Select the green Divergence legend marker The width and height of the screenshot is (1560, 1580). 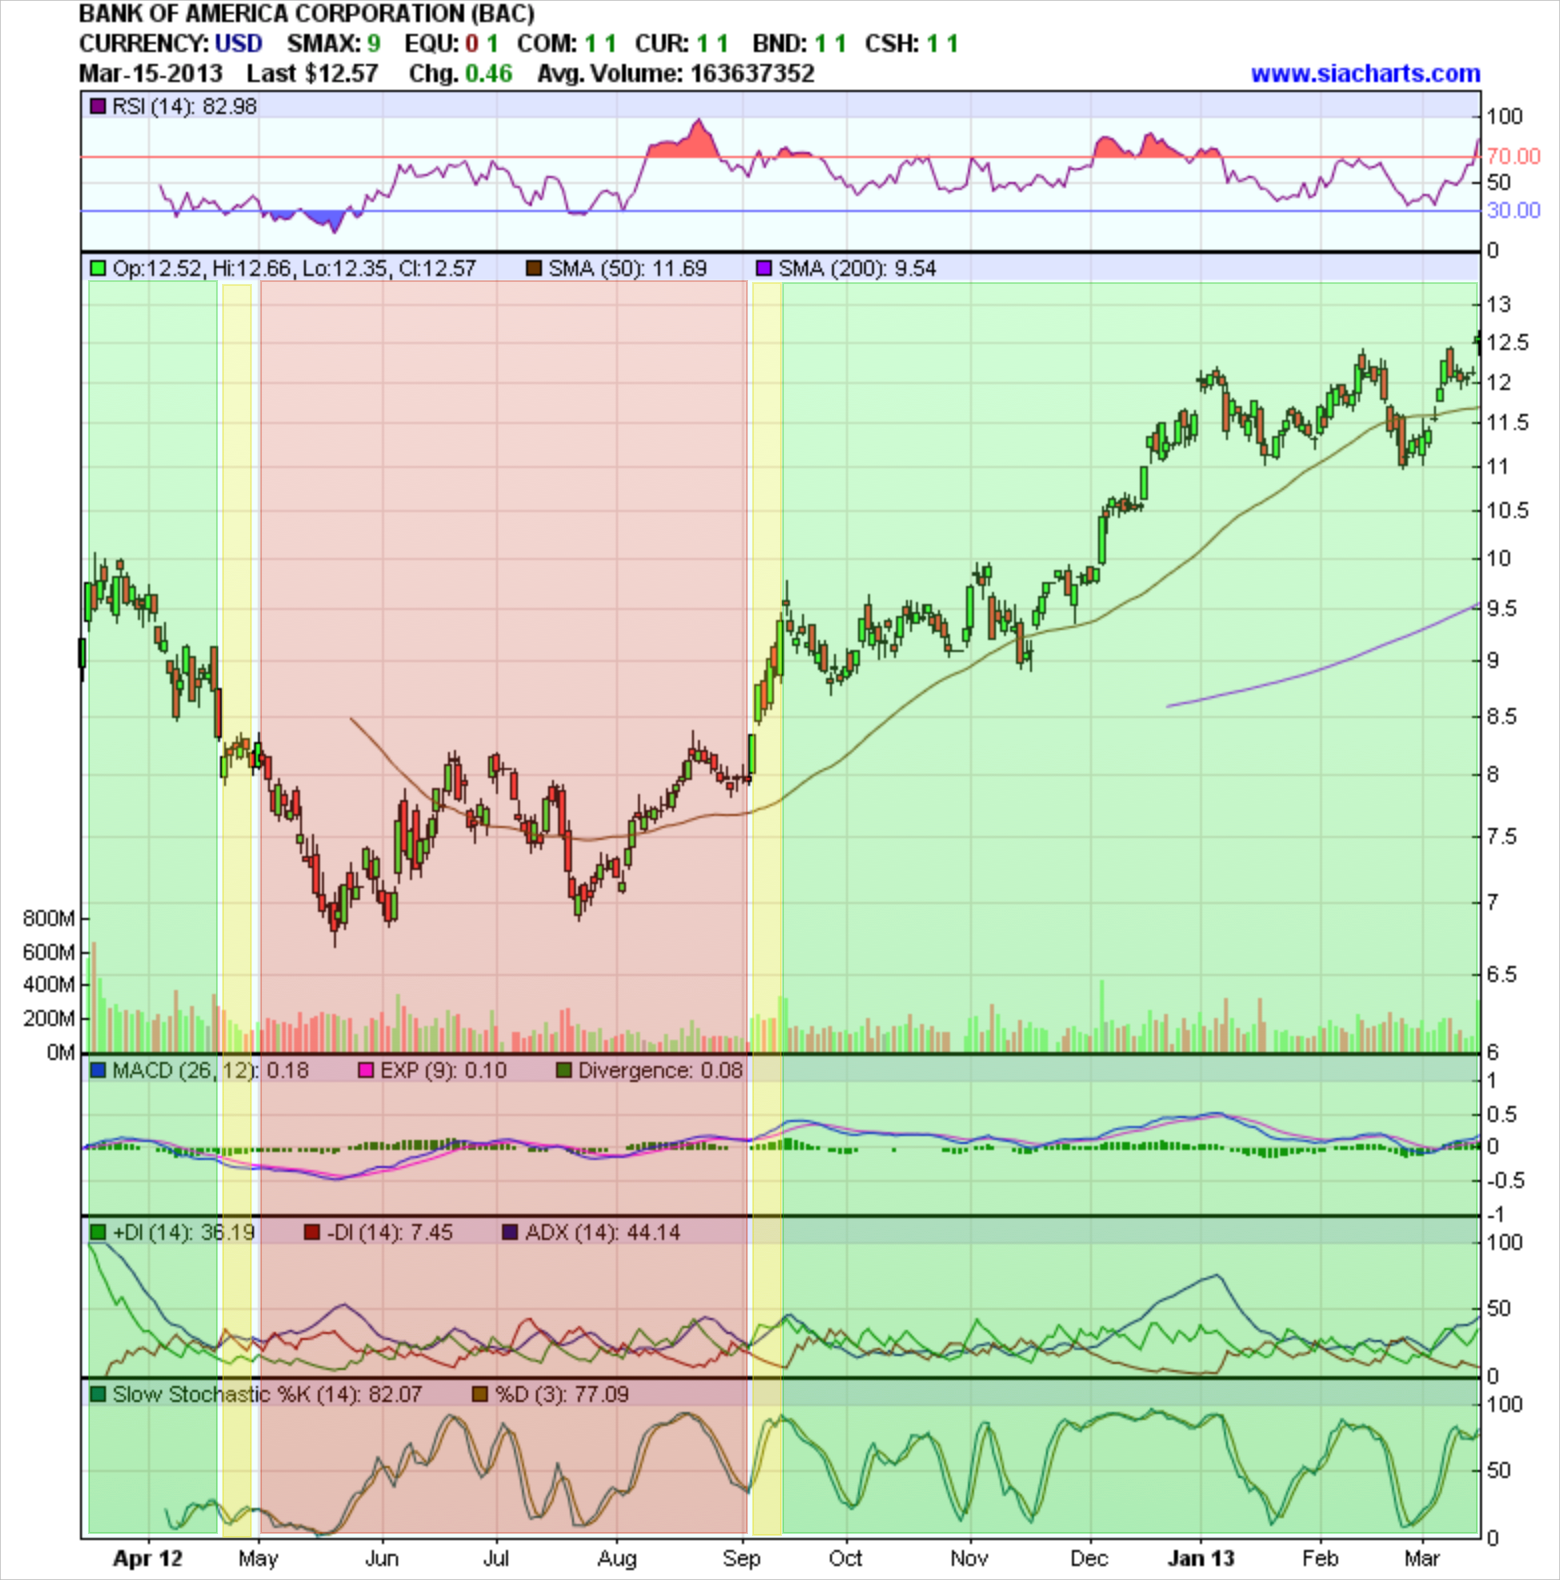click(x=563, y=1071)
